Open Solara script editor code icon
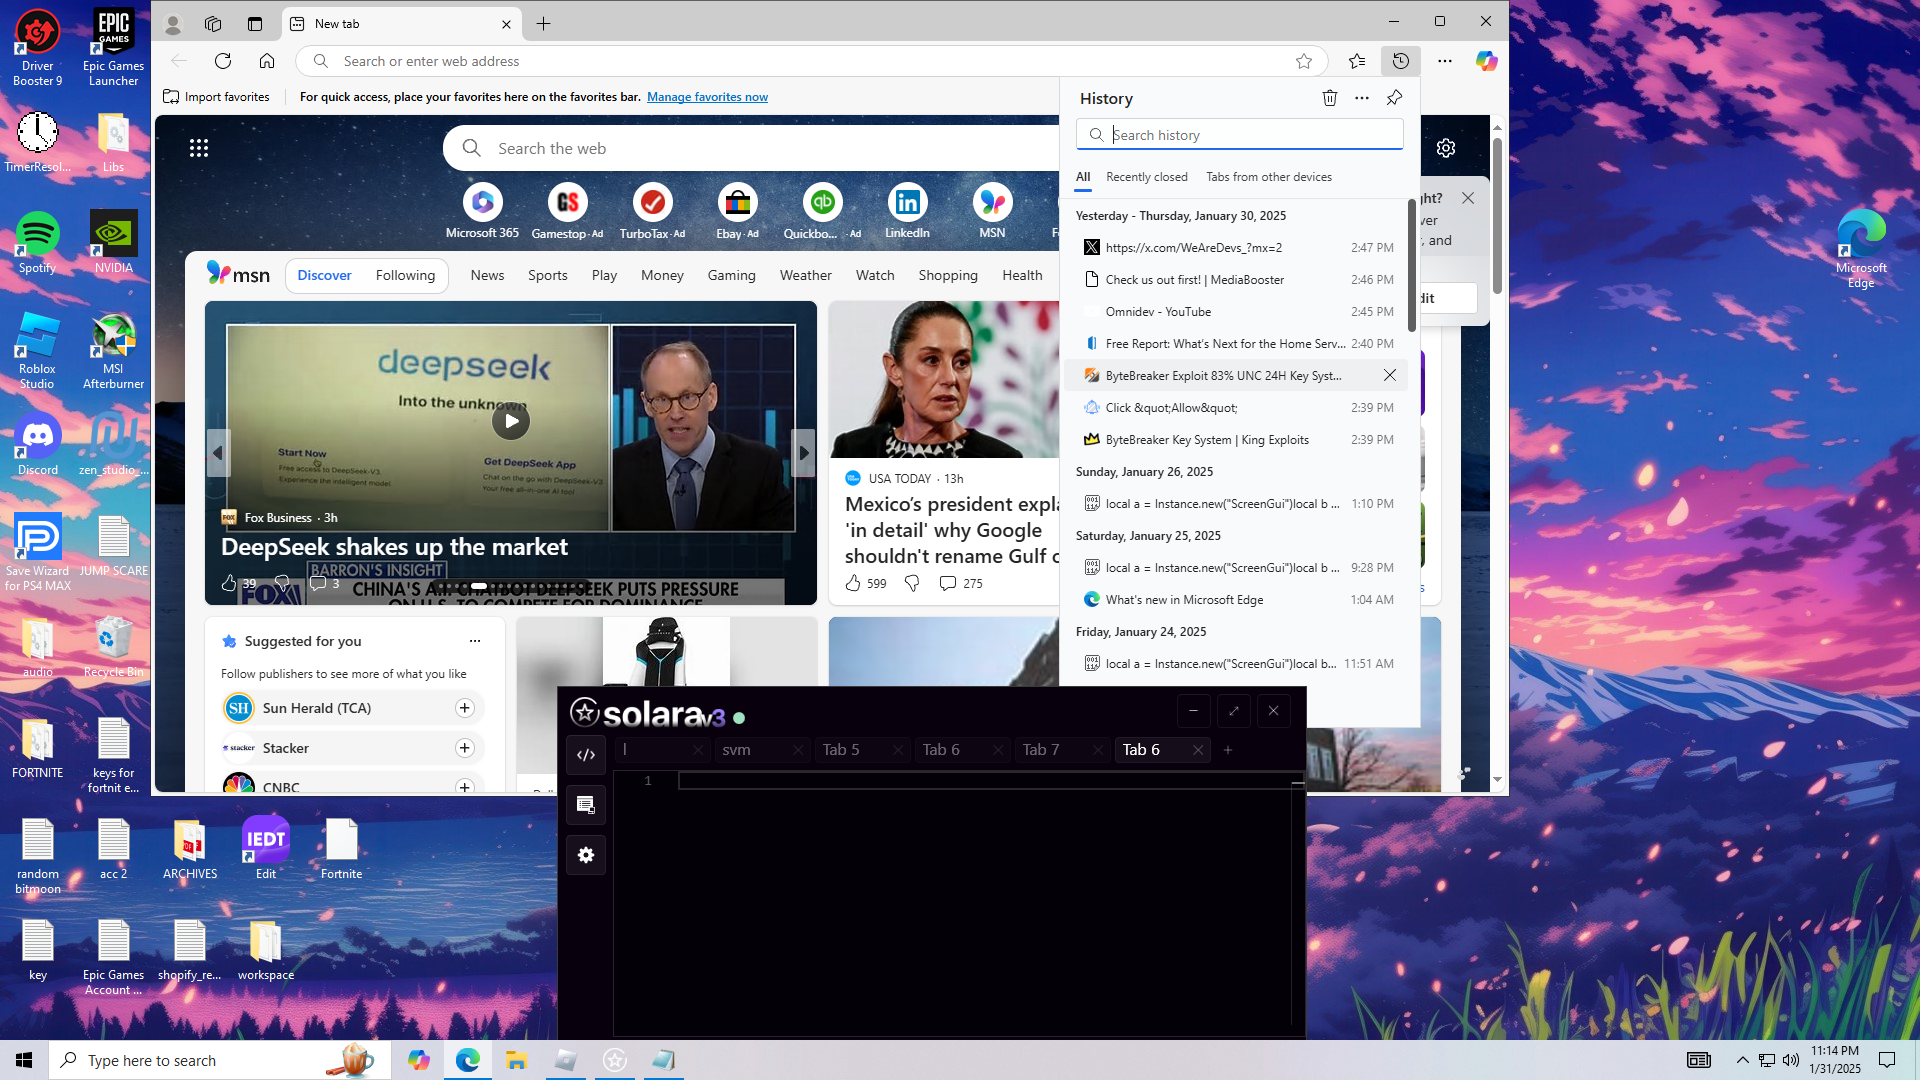The width and height of the screenshot is (1920, 1080). [x=586, y=755]
